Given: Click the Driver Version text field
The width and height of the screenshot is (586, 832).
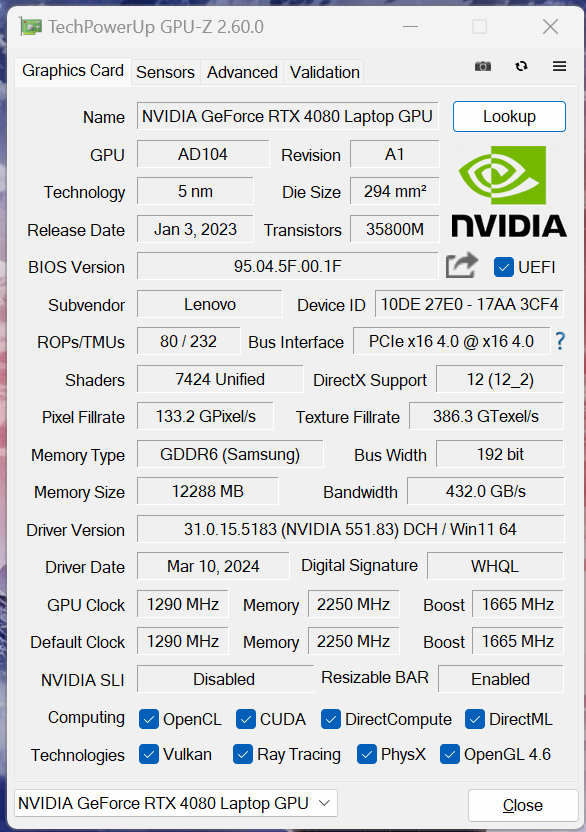Looking at the screenshot, I should pos(350,529).
